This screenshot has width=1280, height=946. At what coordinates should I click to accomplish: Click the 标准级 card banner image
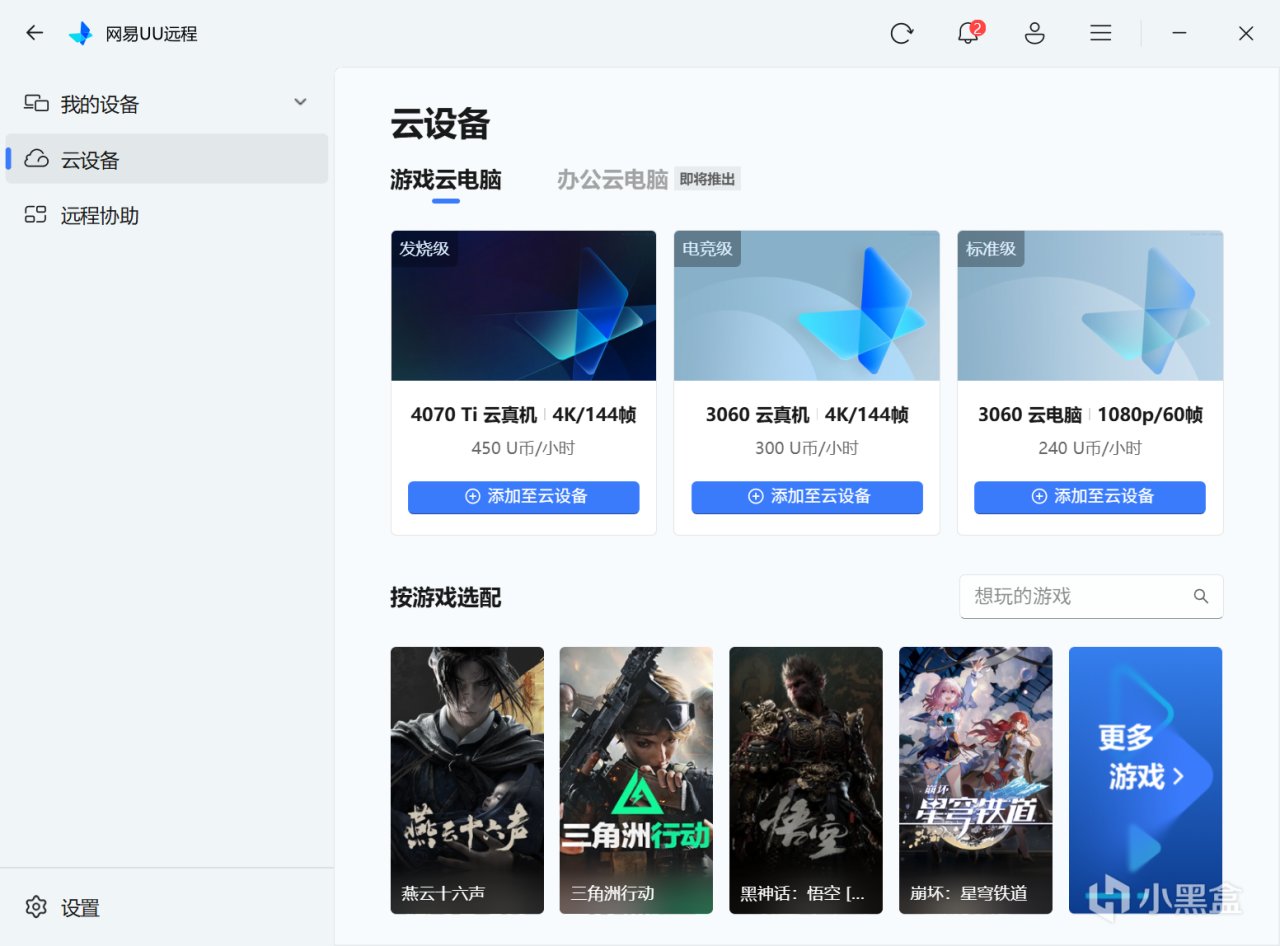pos(1090,306)
